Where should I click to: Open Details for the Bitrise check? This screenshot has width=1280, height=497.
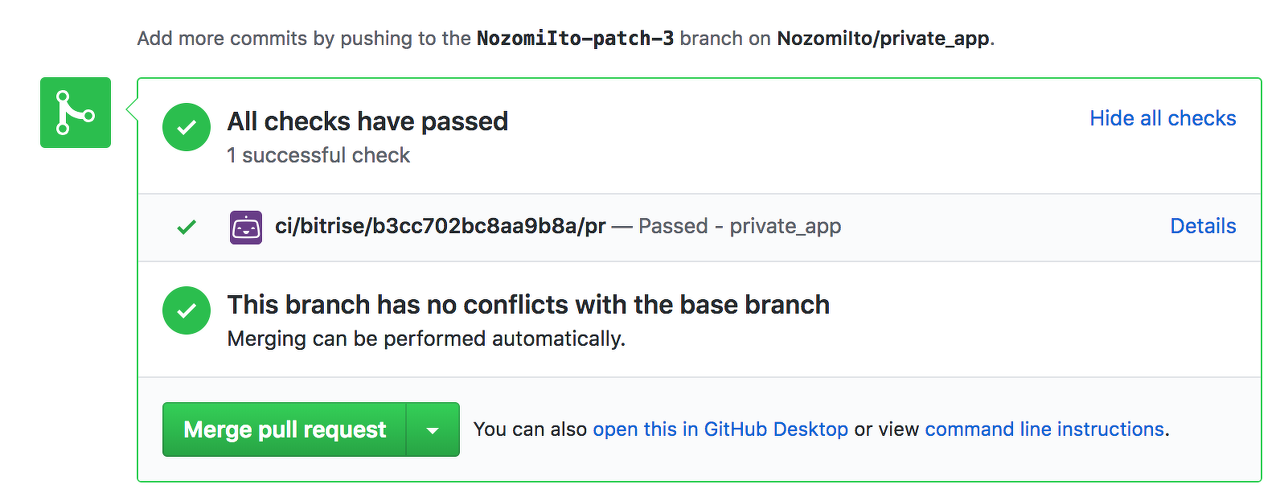click(x=1203, y=226)
